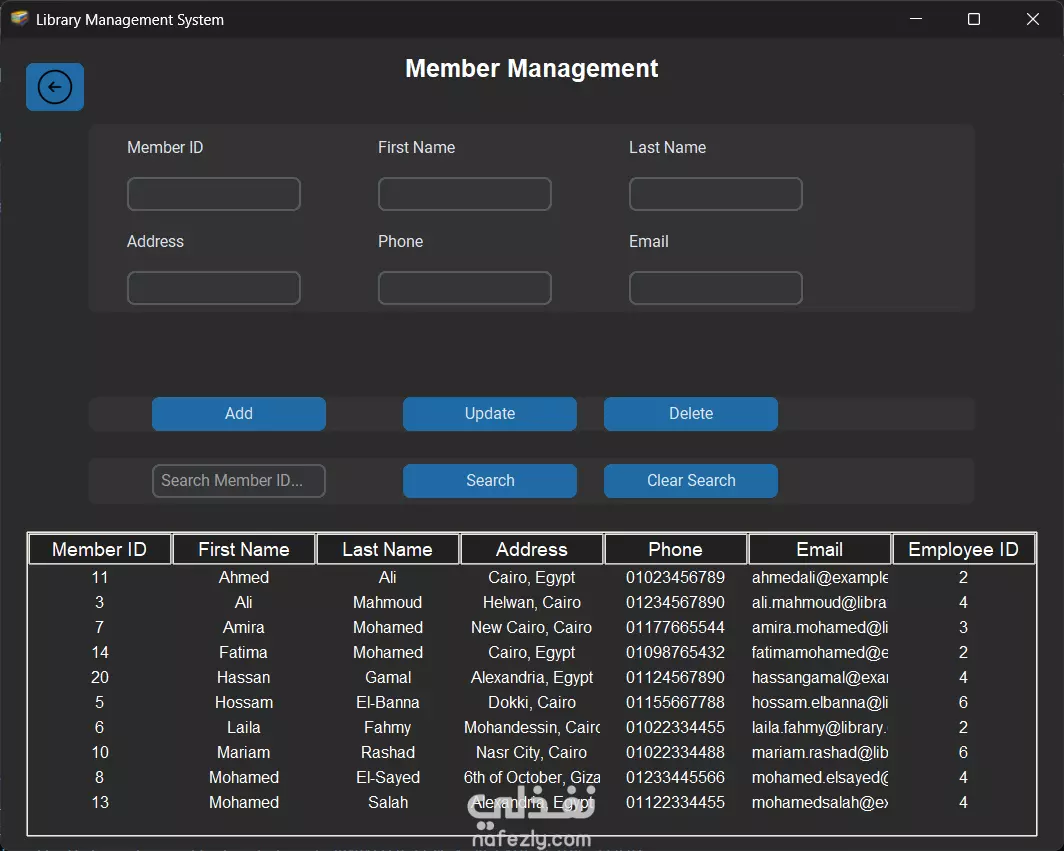Maximize the Library Management System window
The height and width of the screenshot is (851, 1064).
click(974, 19)
